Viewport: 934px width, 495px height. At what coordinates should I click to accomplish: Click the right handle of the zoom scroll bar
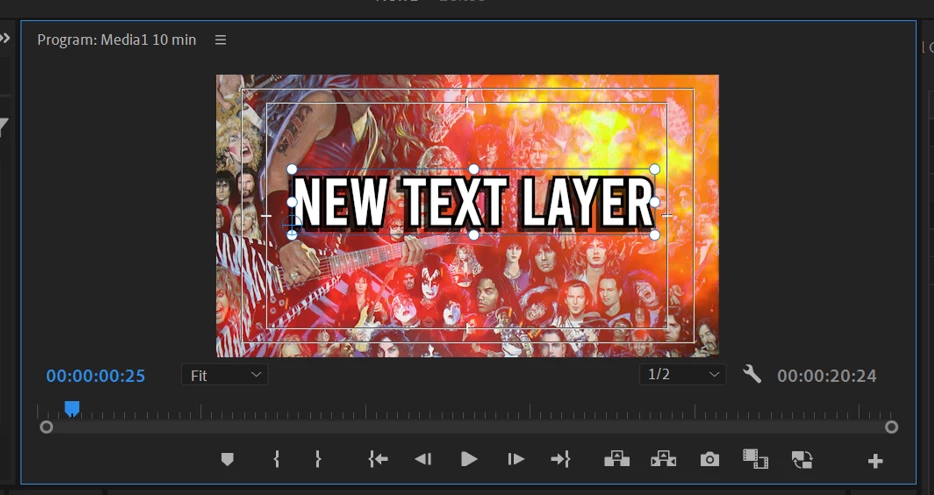tap(891, 427)
